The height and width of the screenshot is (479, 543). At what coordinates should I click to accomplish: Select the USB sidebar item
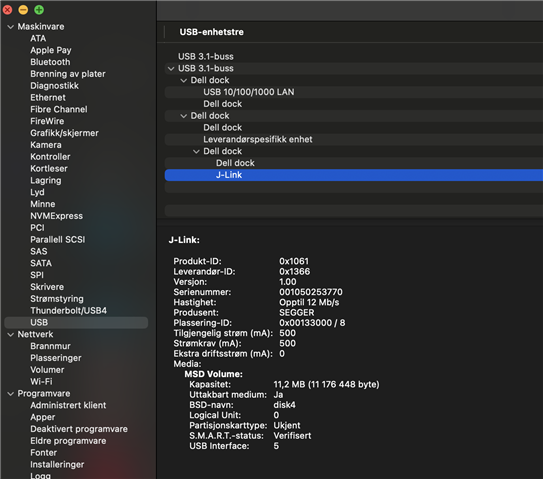click(76, 322)
